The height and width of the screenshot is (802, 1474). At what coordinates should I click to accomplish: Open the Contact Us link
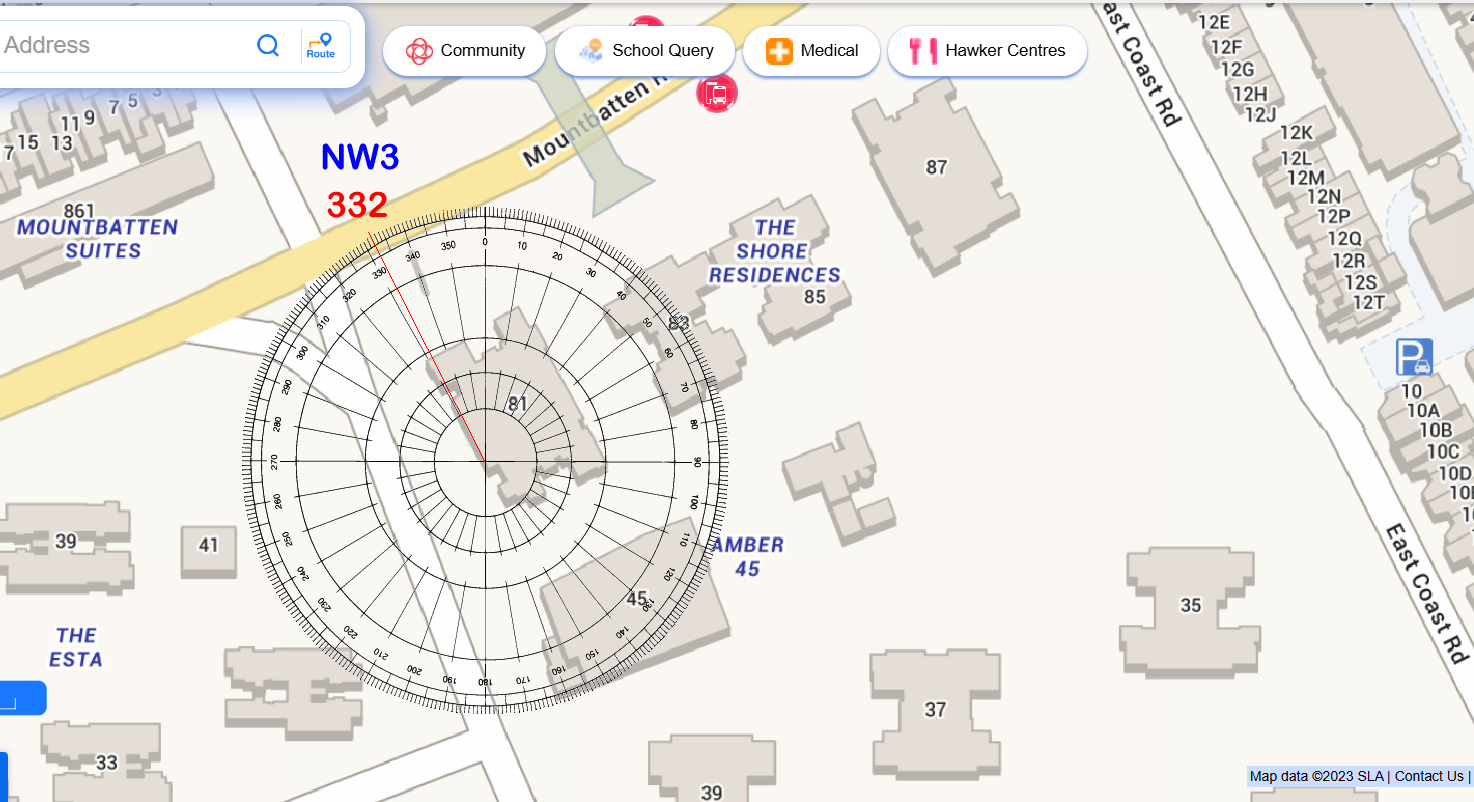pyautogui.click(x=1428, y=776)
